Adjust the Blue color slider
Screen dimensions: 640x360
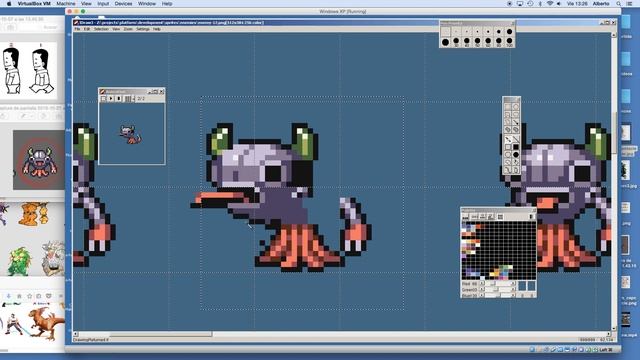click(x=498, y=295)
